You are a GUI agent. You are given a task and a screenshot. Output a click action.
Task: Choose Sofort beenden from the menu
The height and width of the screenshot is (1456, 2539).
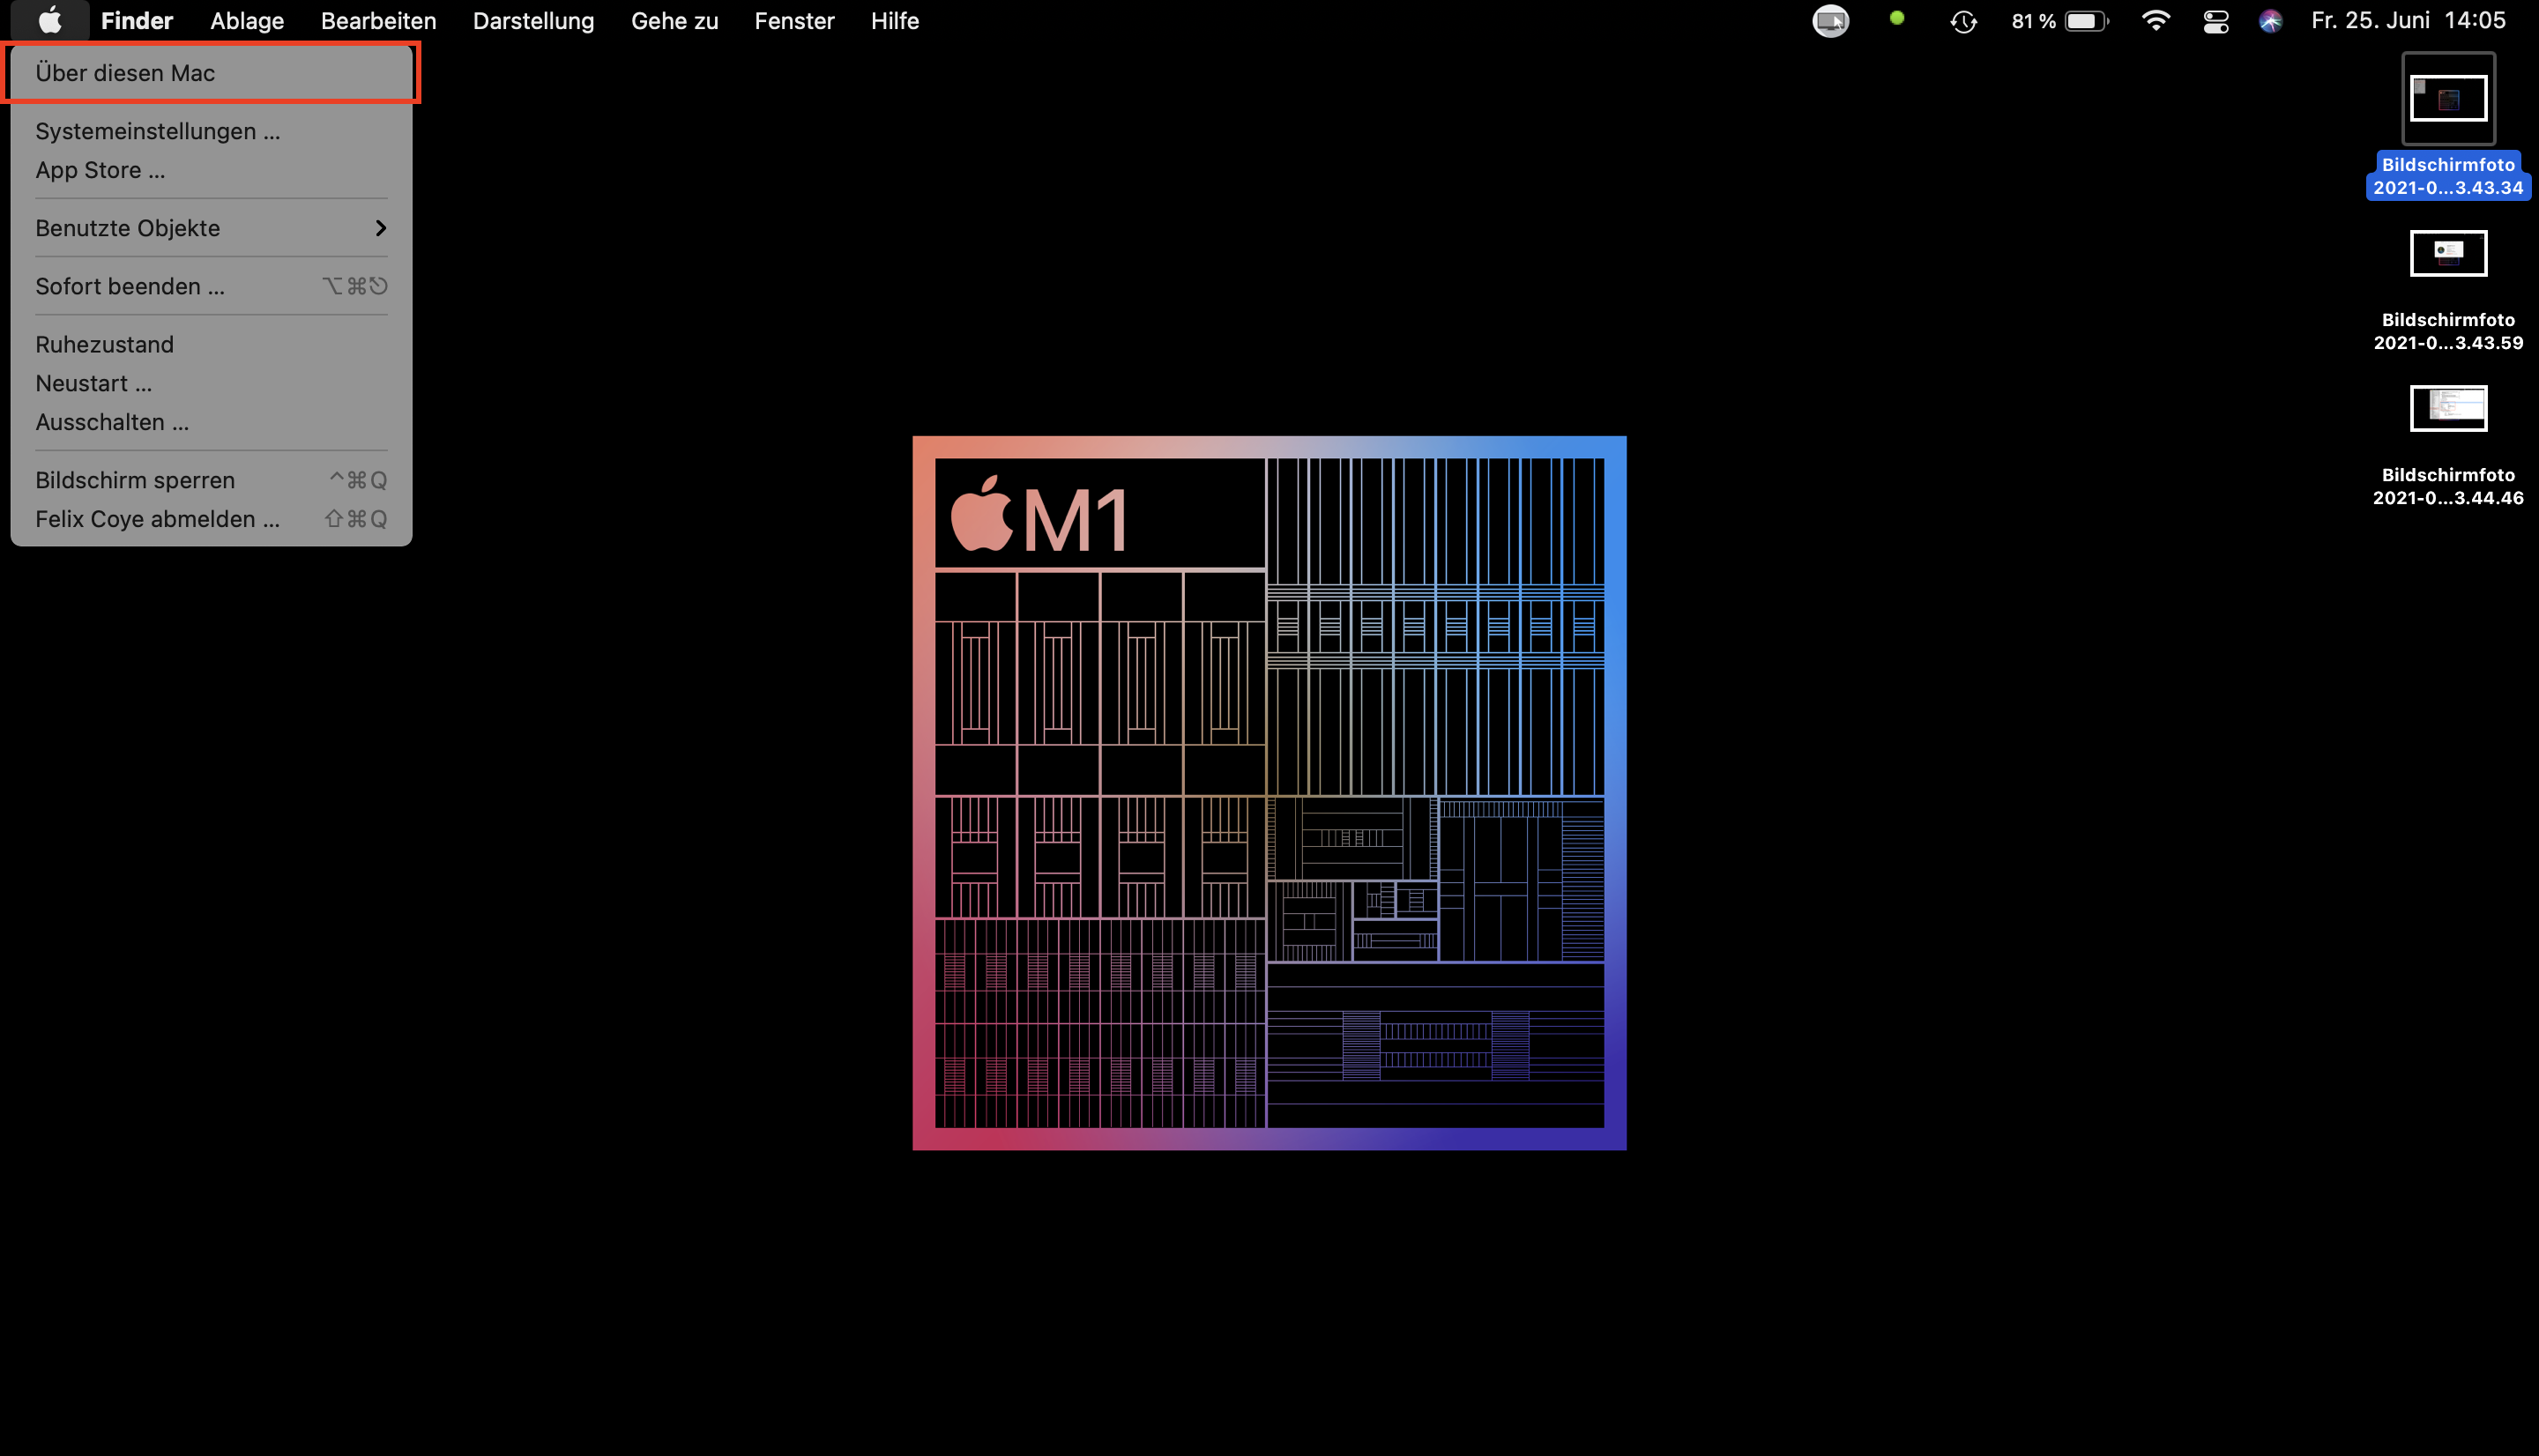click(130, 286)
